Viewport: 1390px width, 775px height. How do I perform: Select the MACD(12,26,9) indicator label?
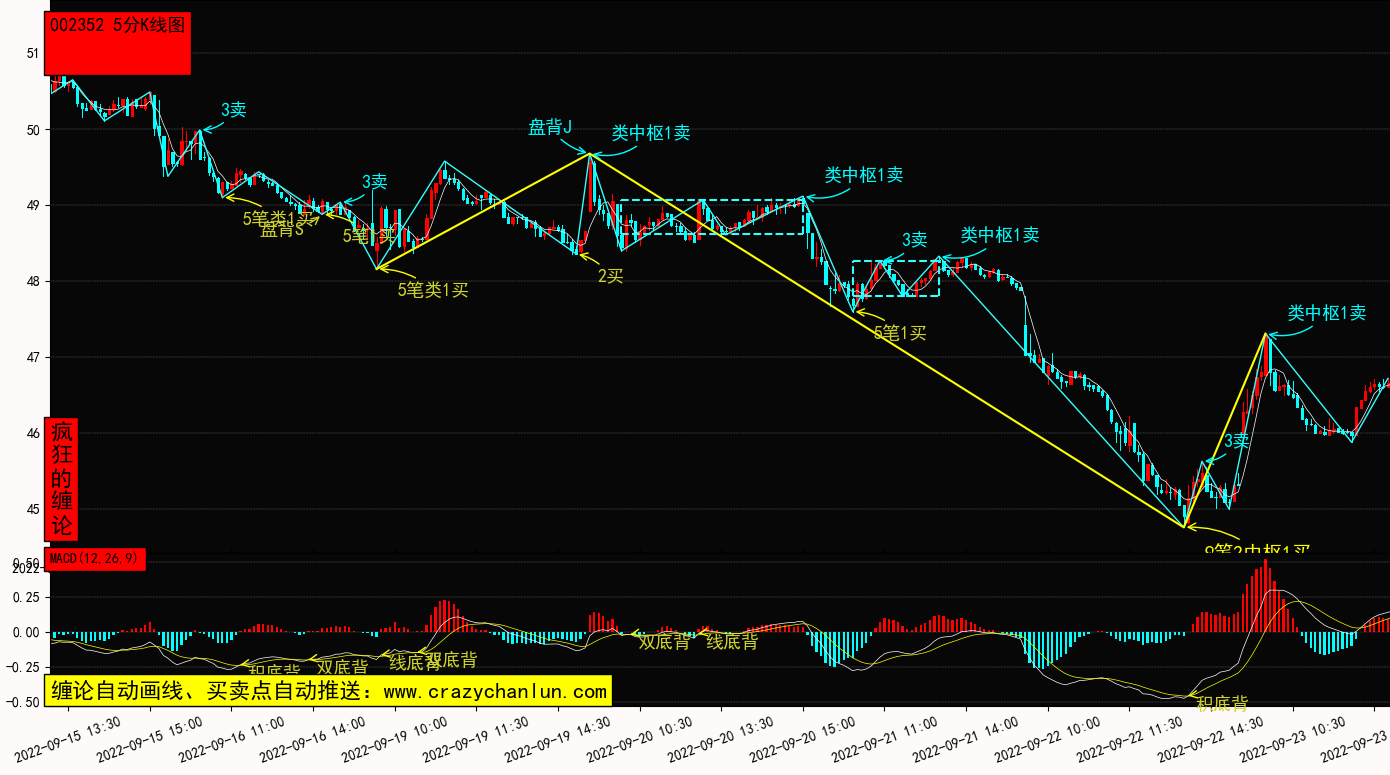click(96, 558)
